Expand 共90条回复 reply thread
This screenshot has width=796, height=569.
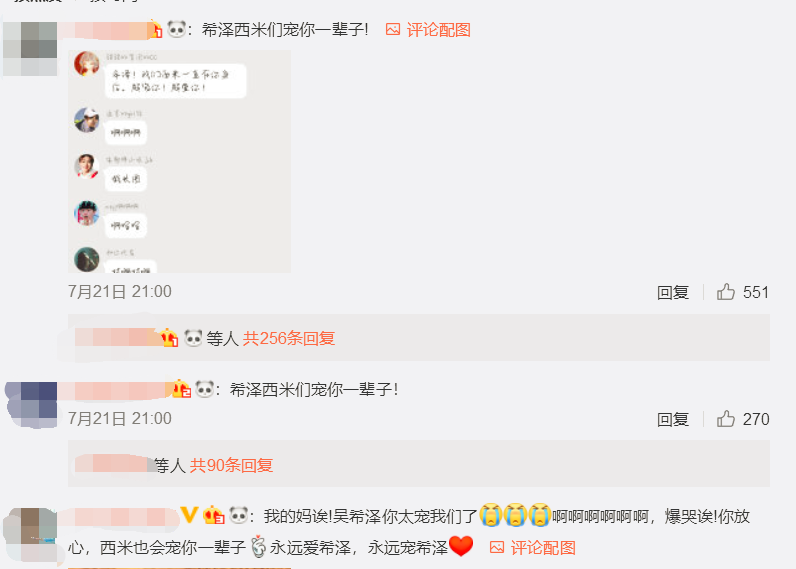point(231,465)
